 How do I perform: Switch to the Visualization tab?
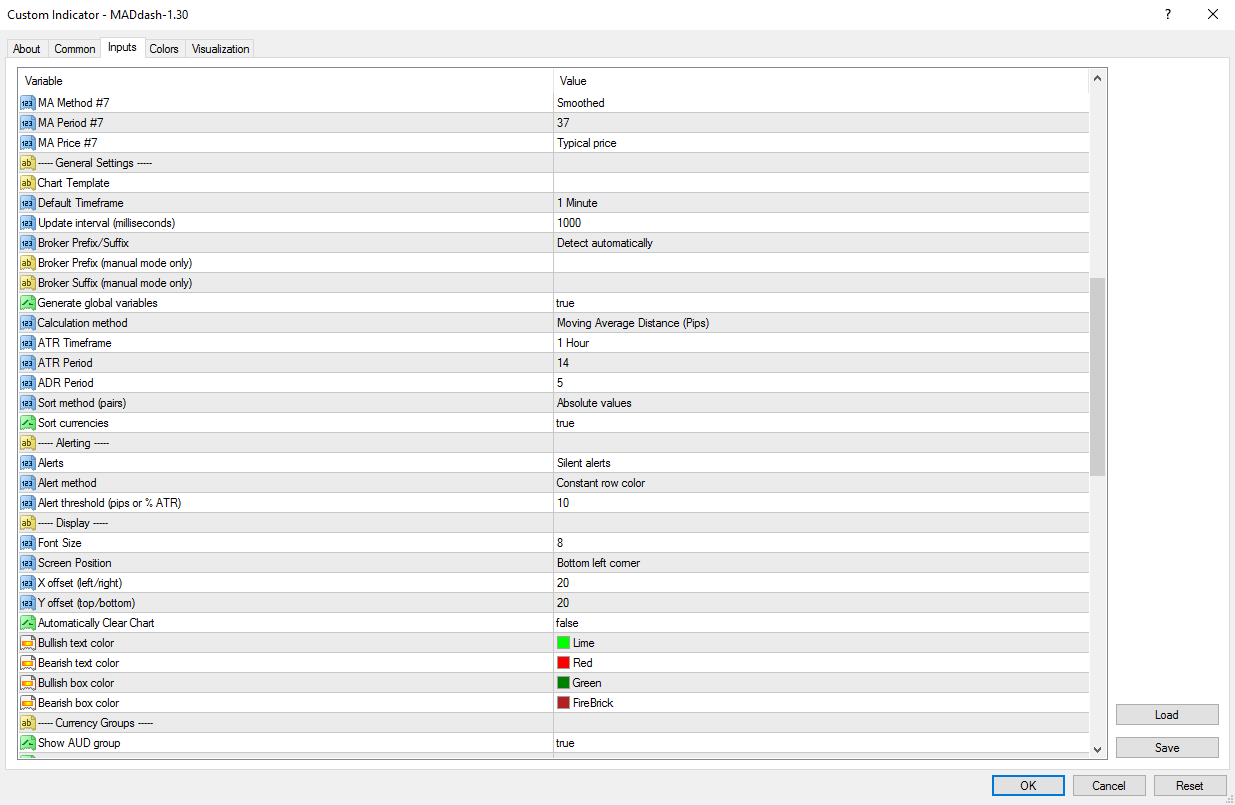pos(220,49)
